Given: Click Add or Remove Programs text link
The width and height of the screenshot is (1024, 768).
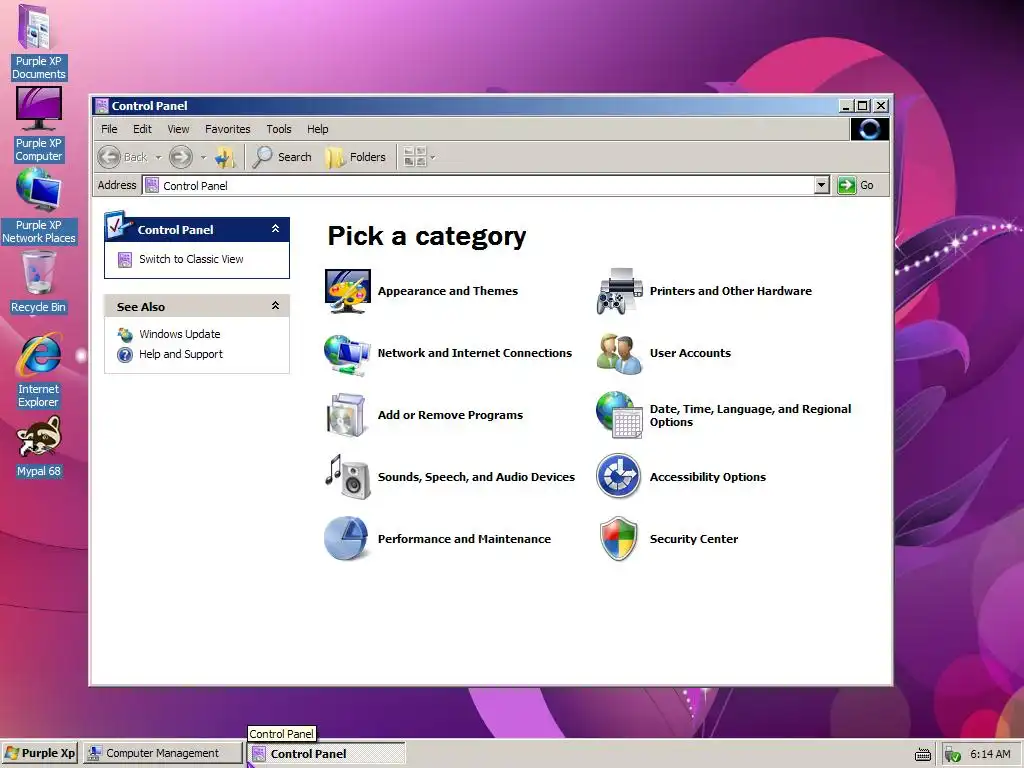Looking at the screenshot, I should 451,415.
